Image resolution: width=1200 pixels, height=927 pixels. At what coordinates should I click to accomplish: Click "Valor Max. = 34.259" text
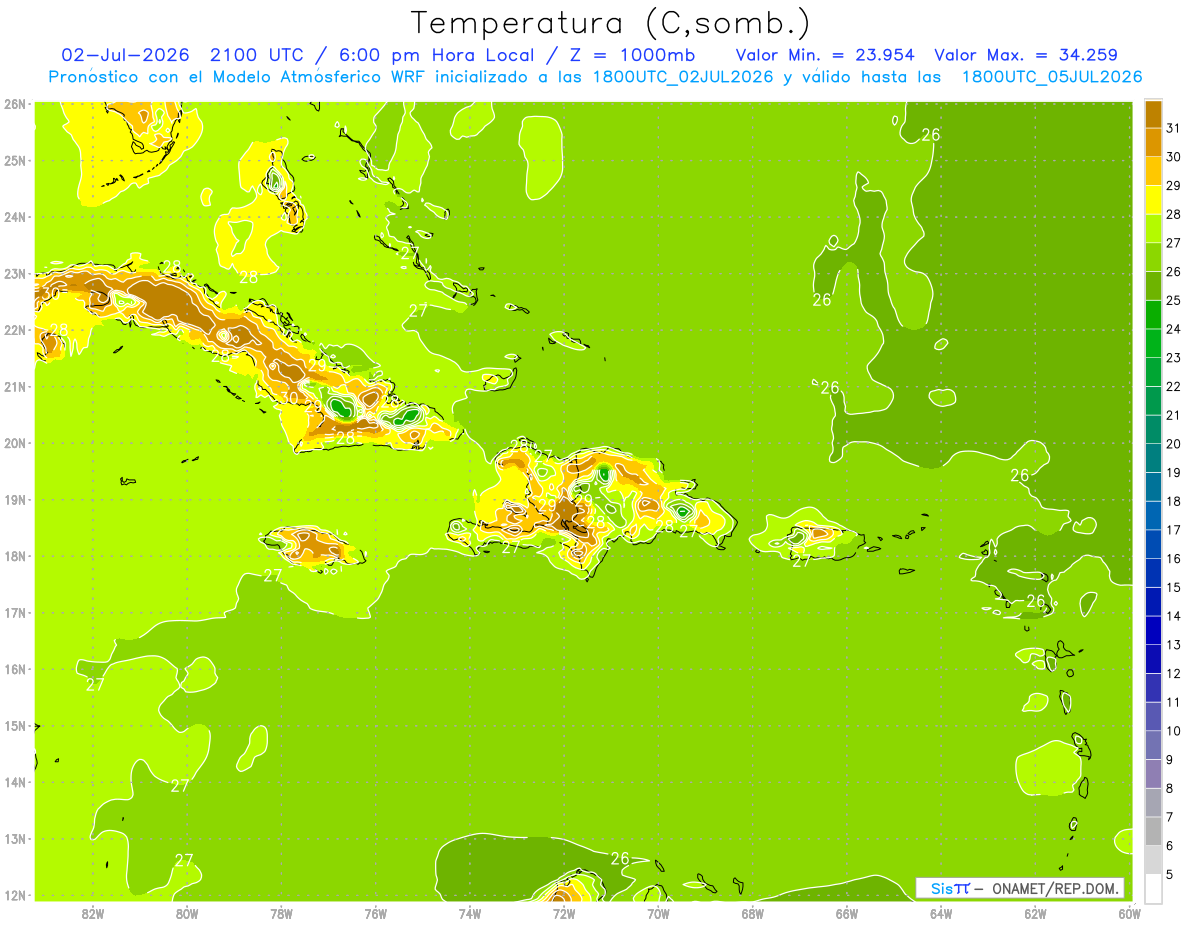(1026, 55)
